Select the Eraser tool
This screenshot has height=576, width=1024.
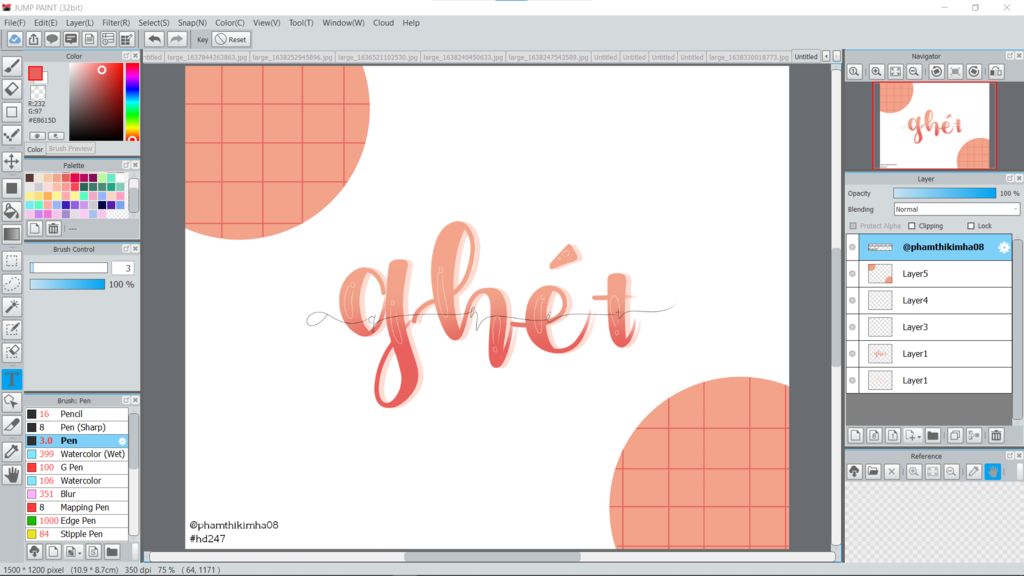coord(12,89)
